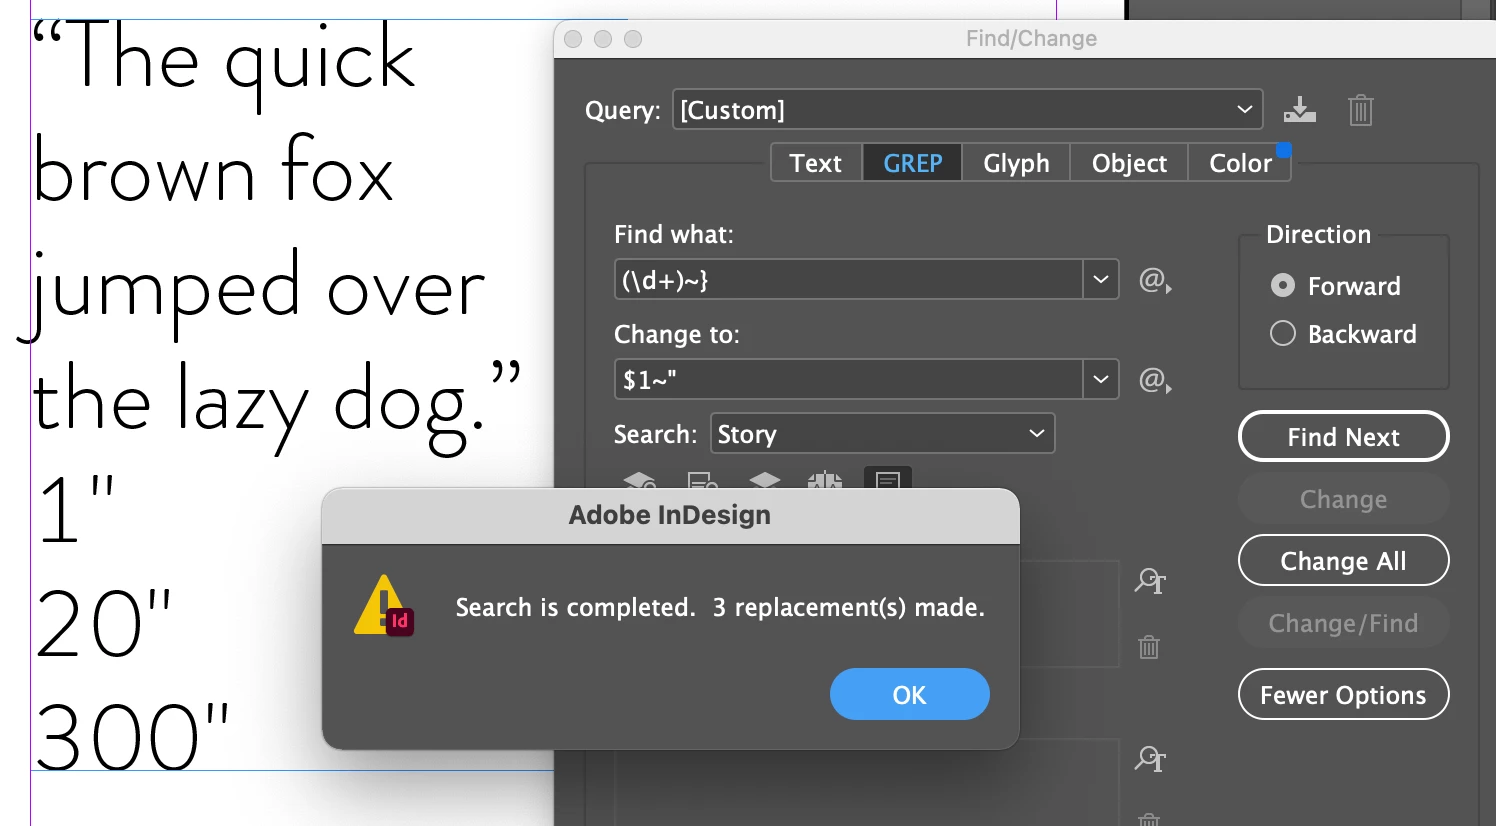Click the words 'the lazy dog.' in document
This screenshot has width=1496, height=826.
coord(259,408)
